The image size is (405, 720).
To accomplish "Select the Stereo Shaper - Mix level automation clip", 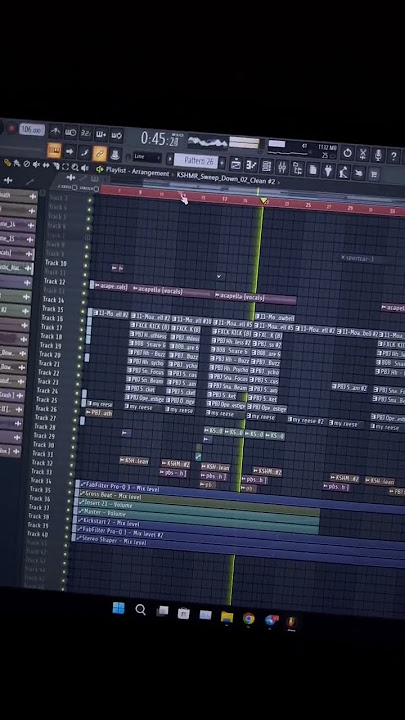I will (x=239, y=551).
